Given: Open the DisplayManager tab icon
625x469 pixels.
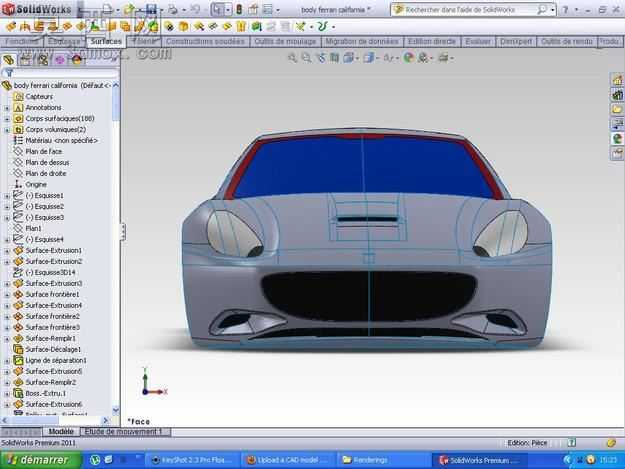Looking at the screenshot, I should point(77,60).
